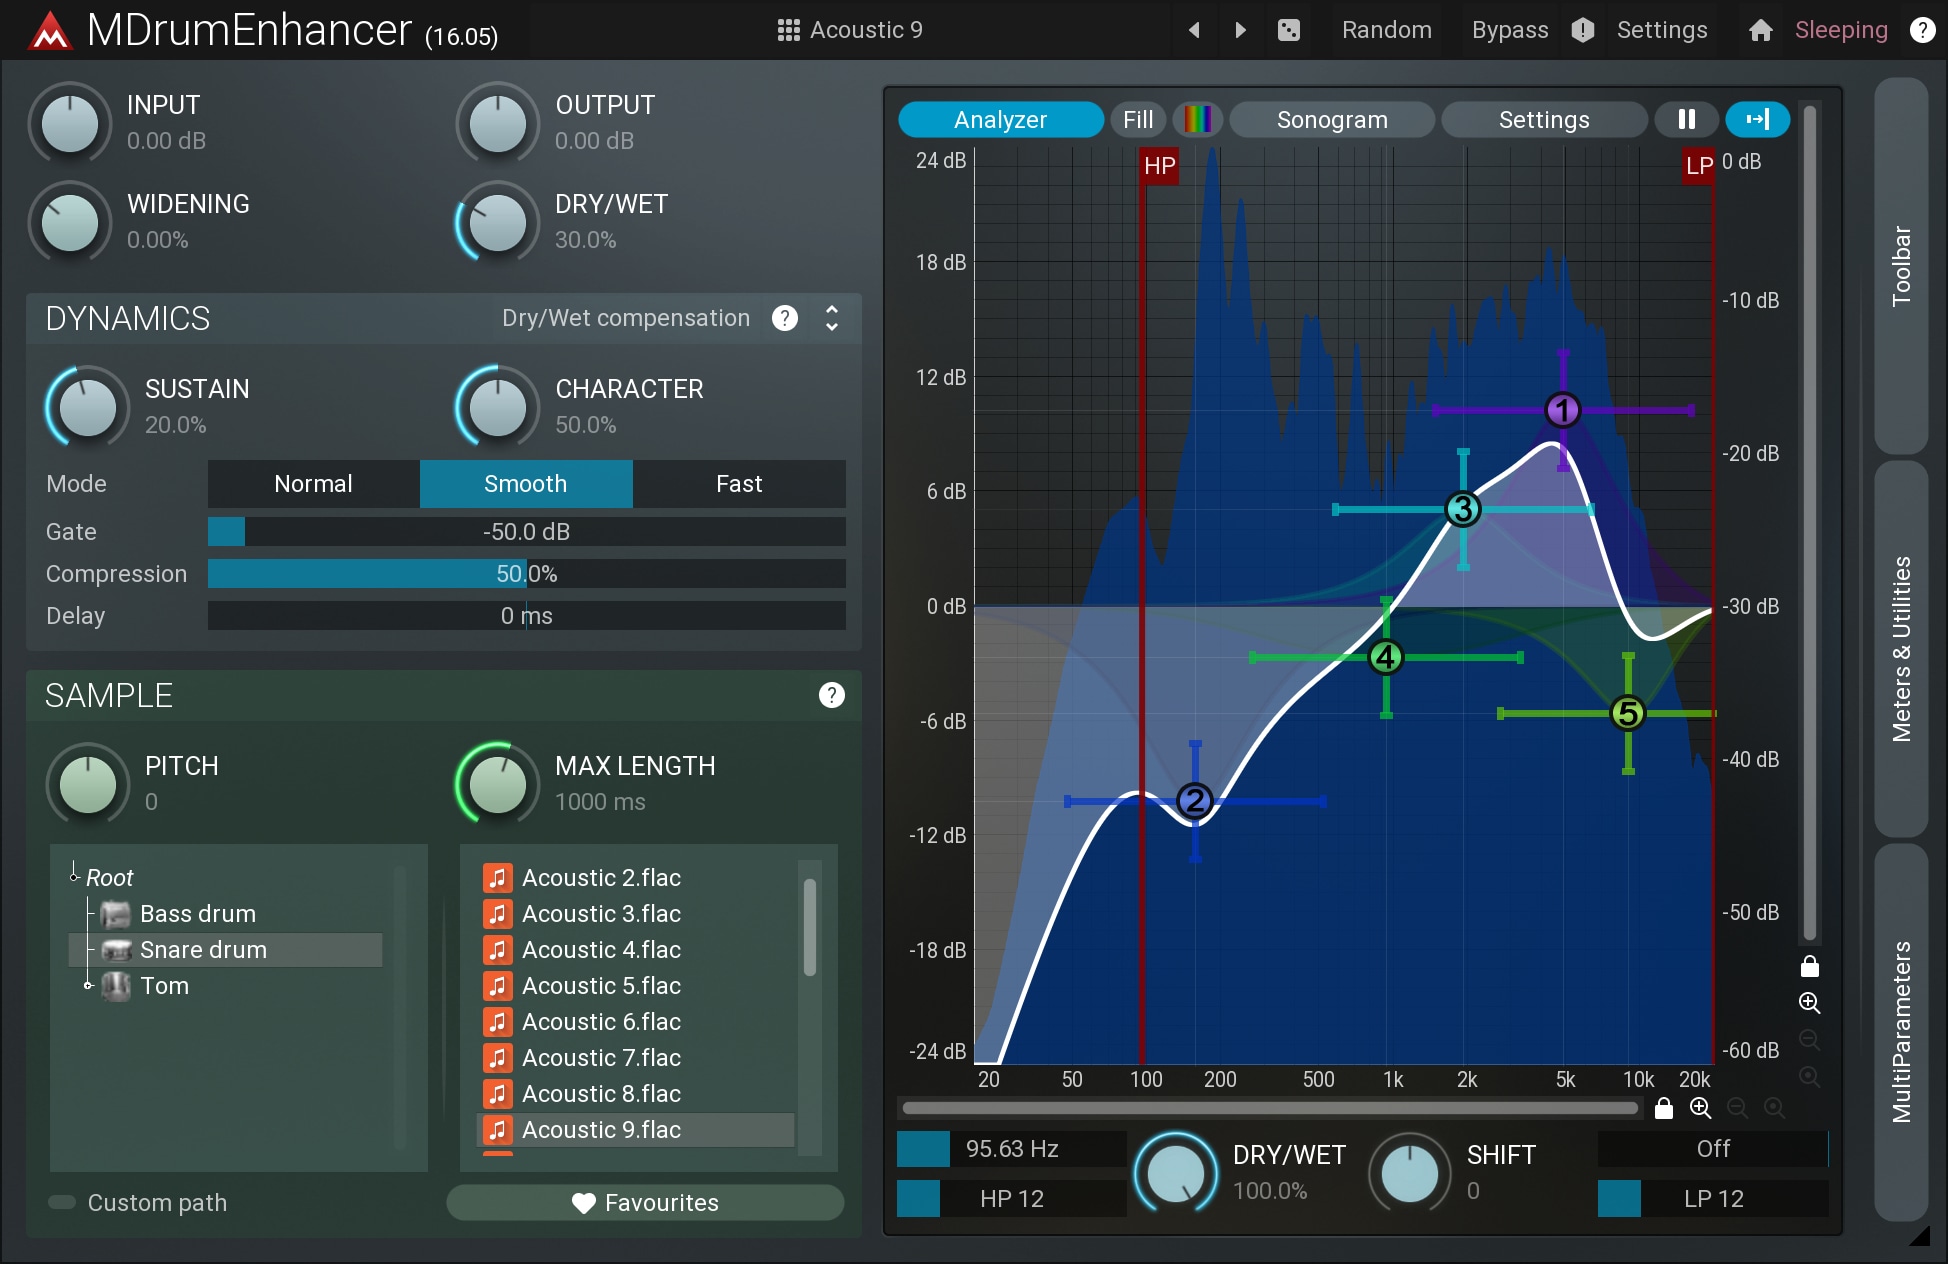Click the Delay ms slider
The height and width of the screenshot is (1264, 1948).
[x=527, y=616]
